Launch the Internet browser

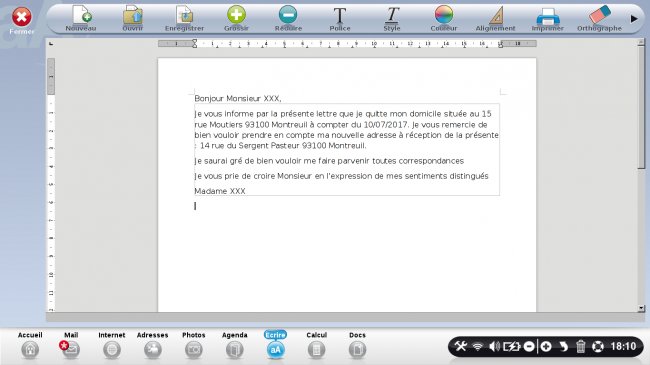click(112, 345)
